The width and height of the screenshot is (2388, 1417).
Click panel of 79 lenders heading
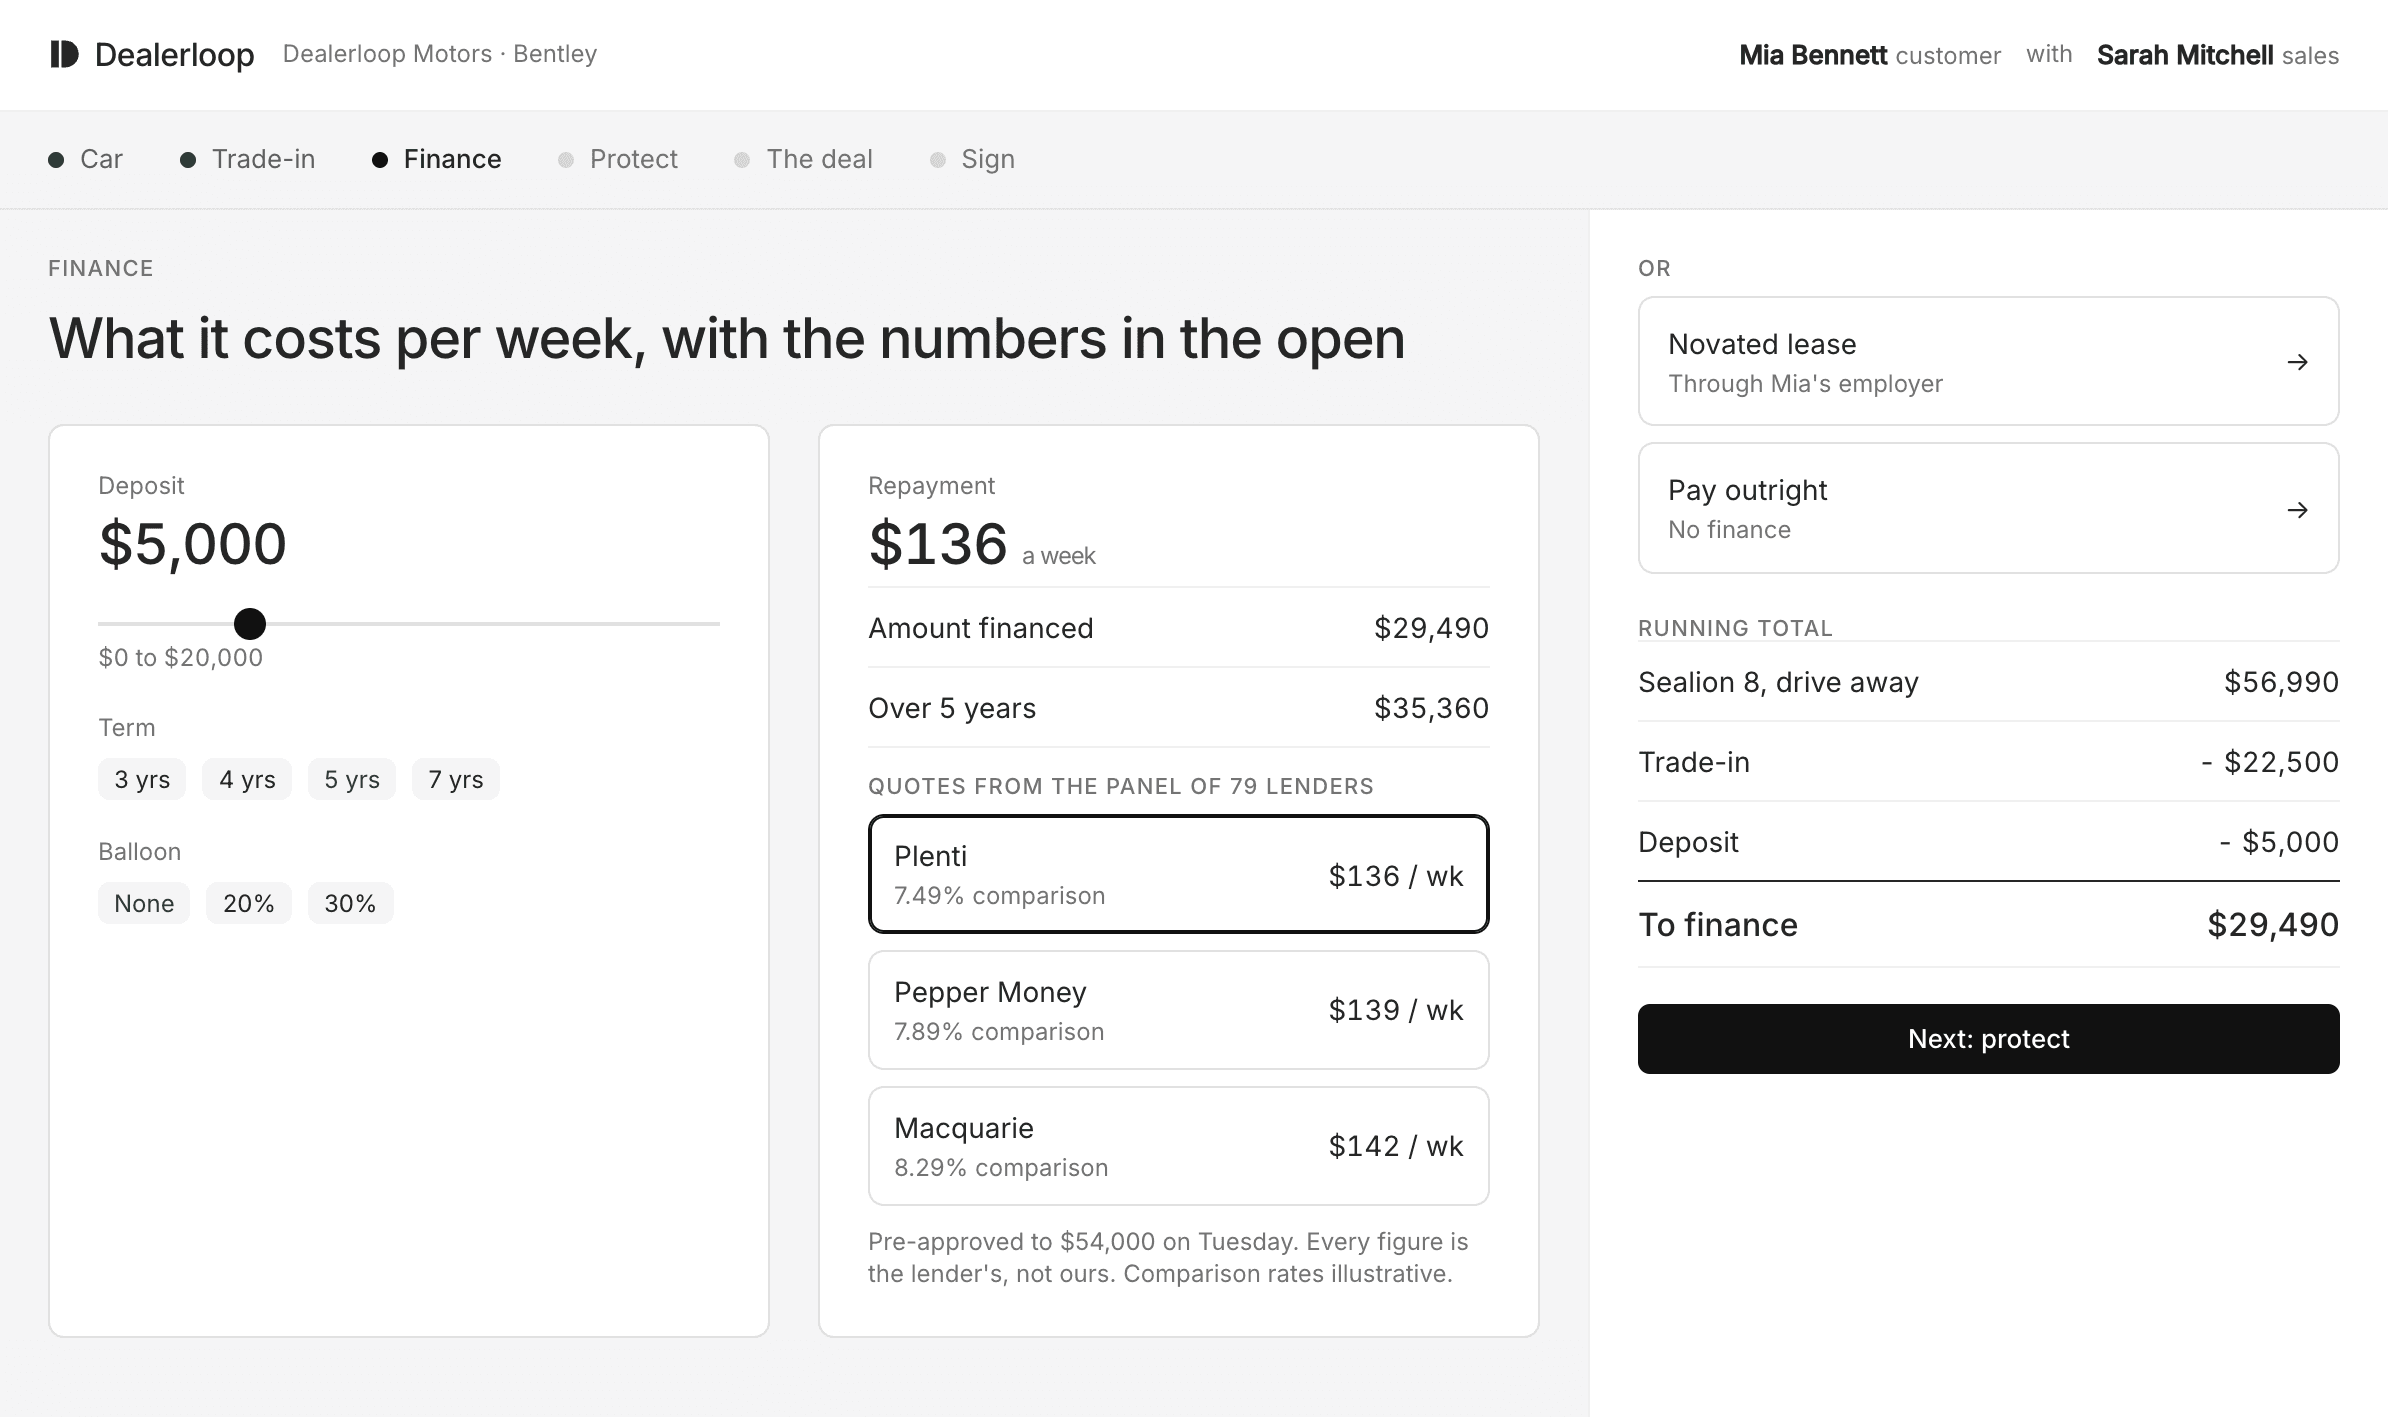tap(1121, 786)
